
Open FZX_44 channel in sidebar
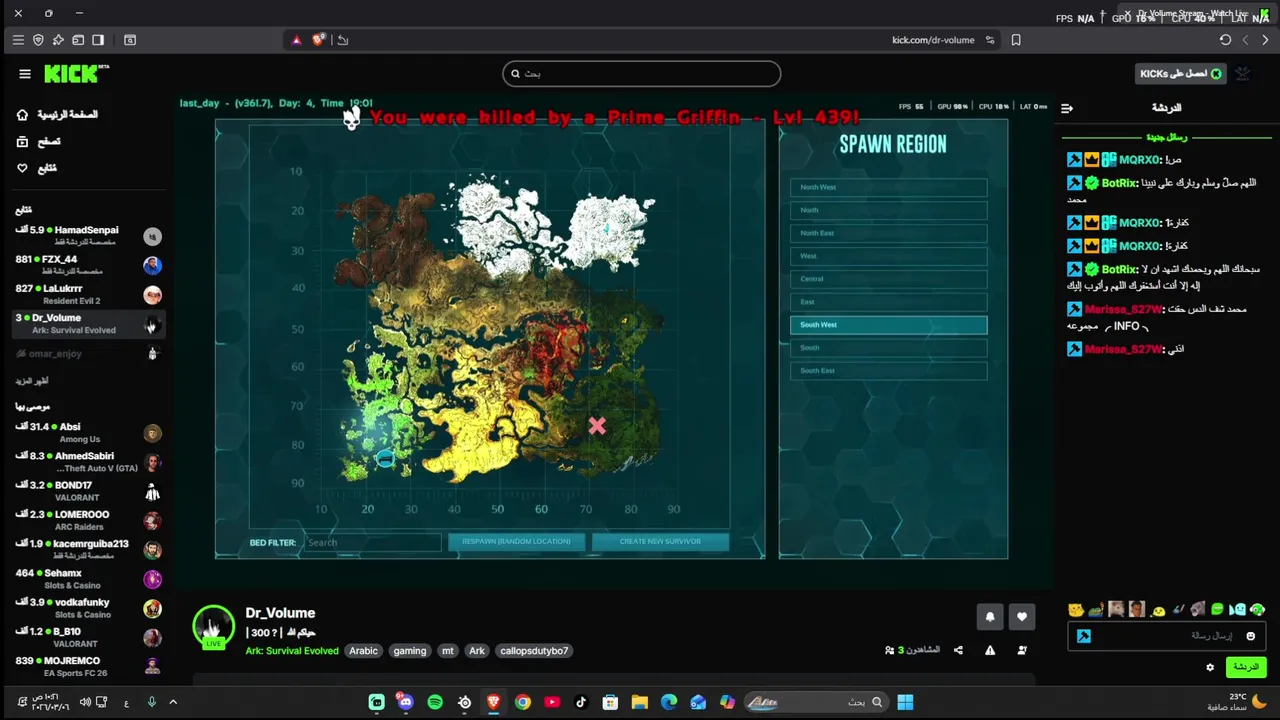[x=88, y=265]
